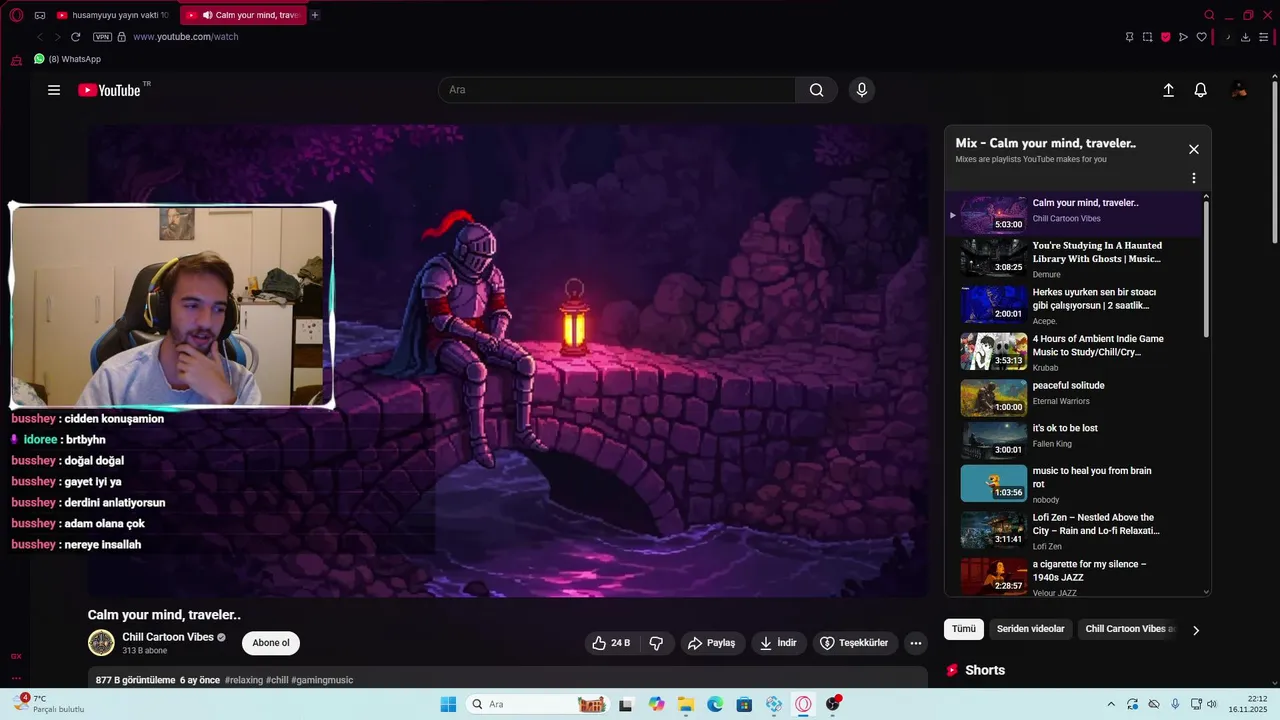Open File Explorer from taskbar

(686, 704)
